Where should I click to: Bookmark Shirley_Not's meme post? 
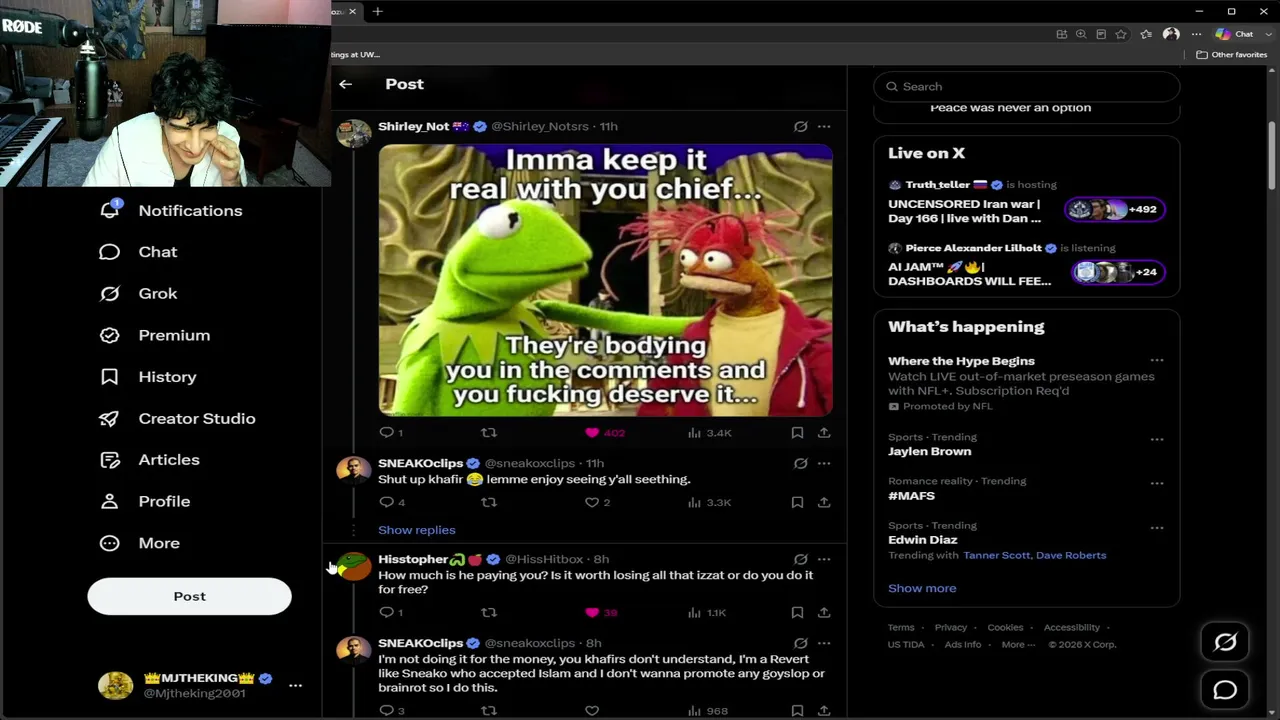(x=797, y=433)
